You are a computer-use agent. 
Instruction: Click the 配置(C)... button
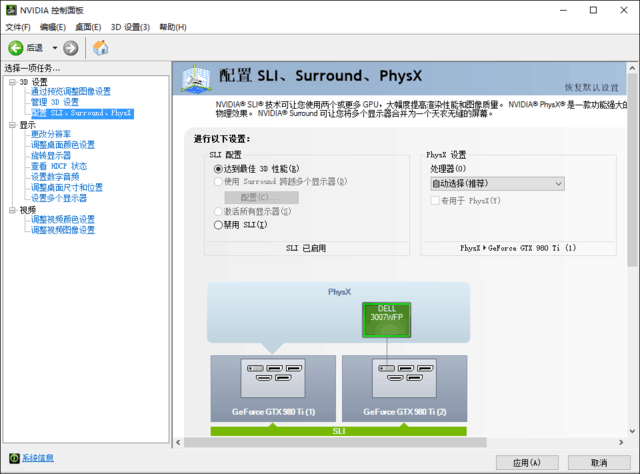point(261,198)
